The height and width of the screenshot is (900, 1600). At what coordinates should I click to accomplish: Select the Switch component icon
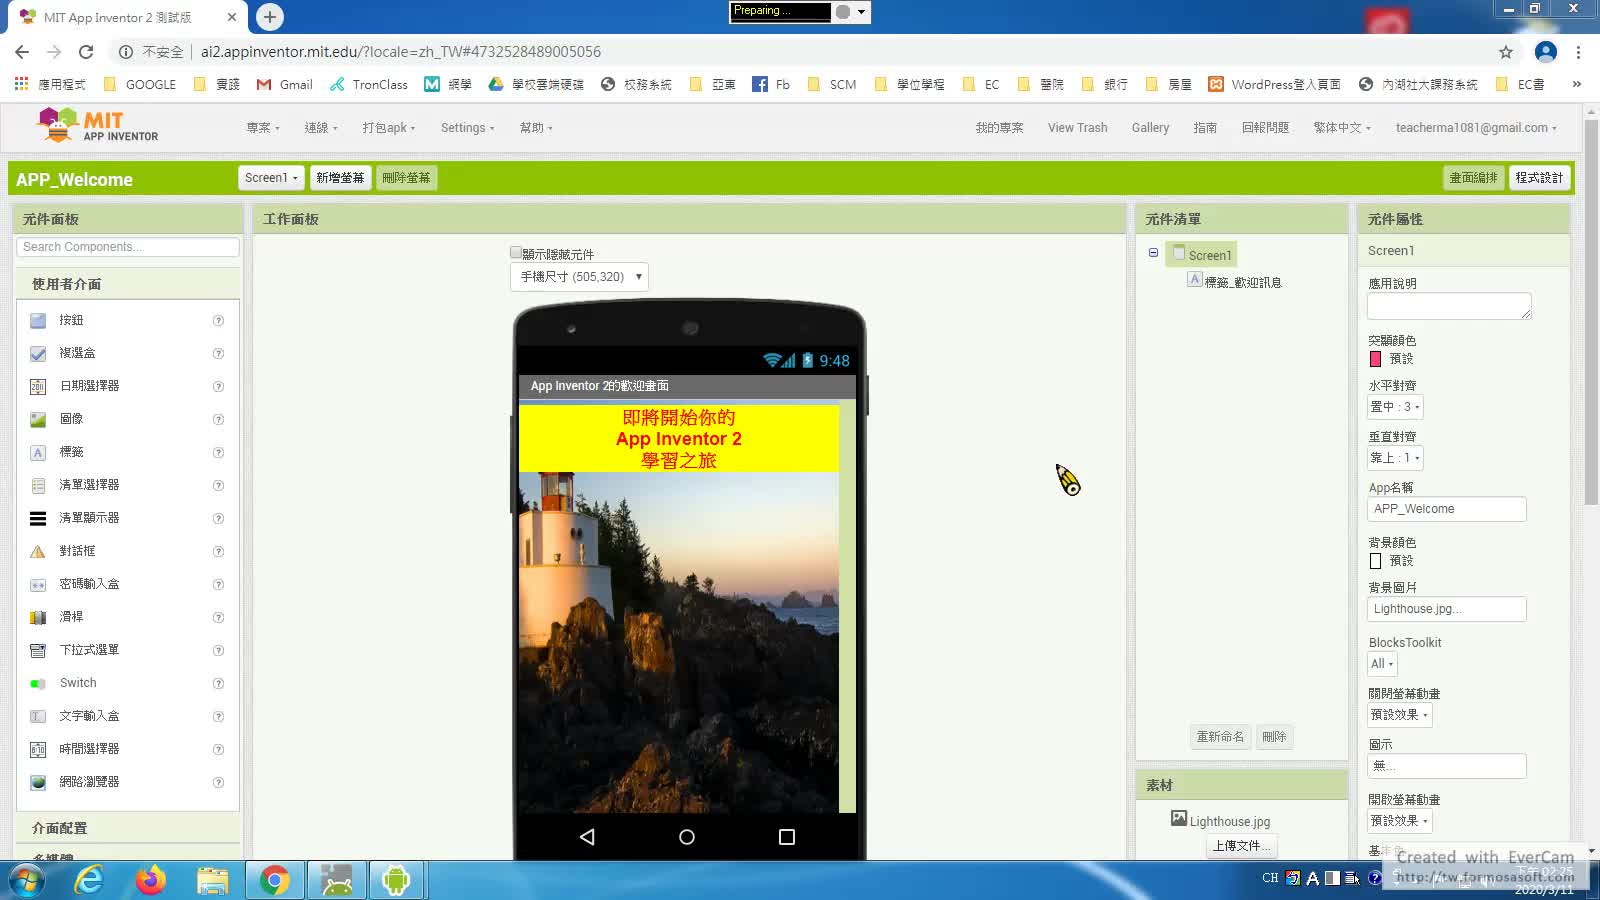coord(38,684)
